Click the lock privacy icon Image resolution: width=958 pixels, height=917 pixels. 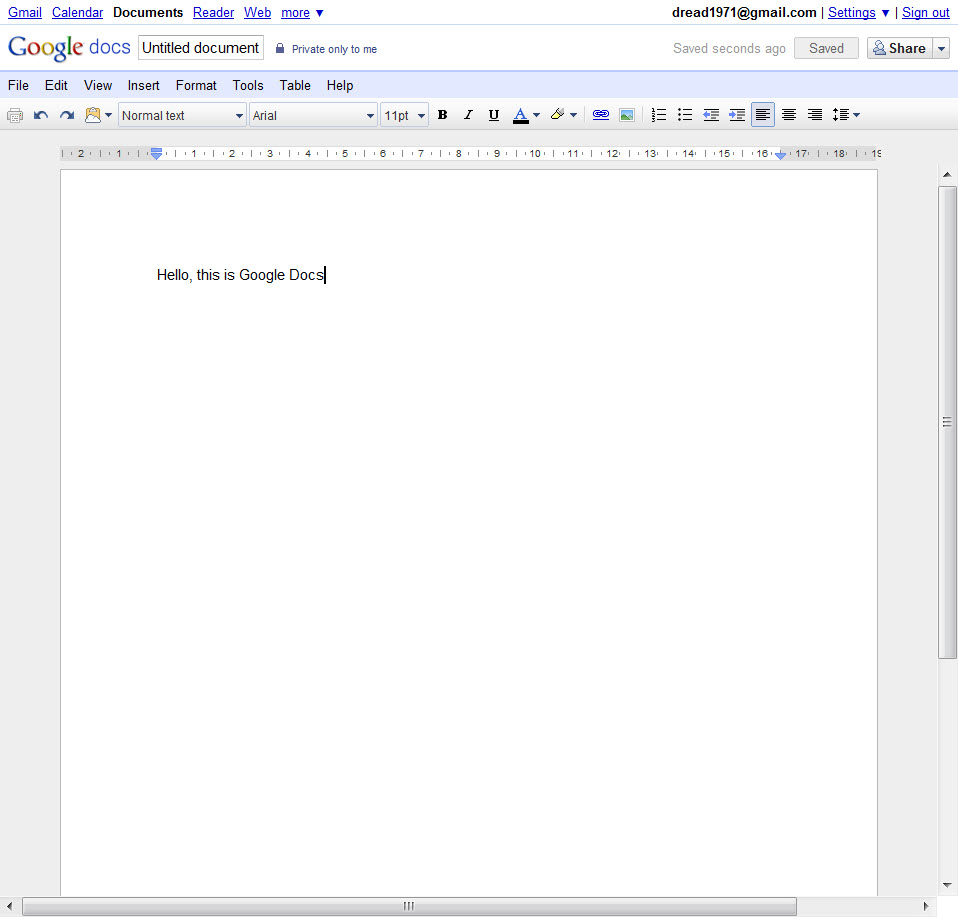pyautogui.click(x=280, y=48)
